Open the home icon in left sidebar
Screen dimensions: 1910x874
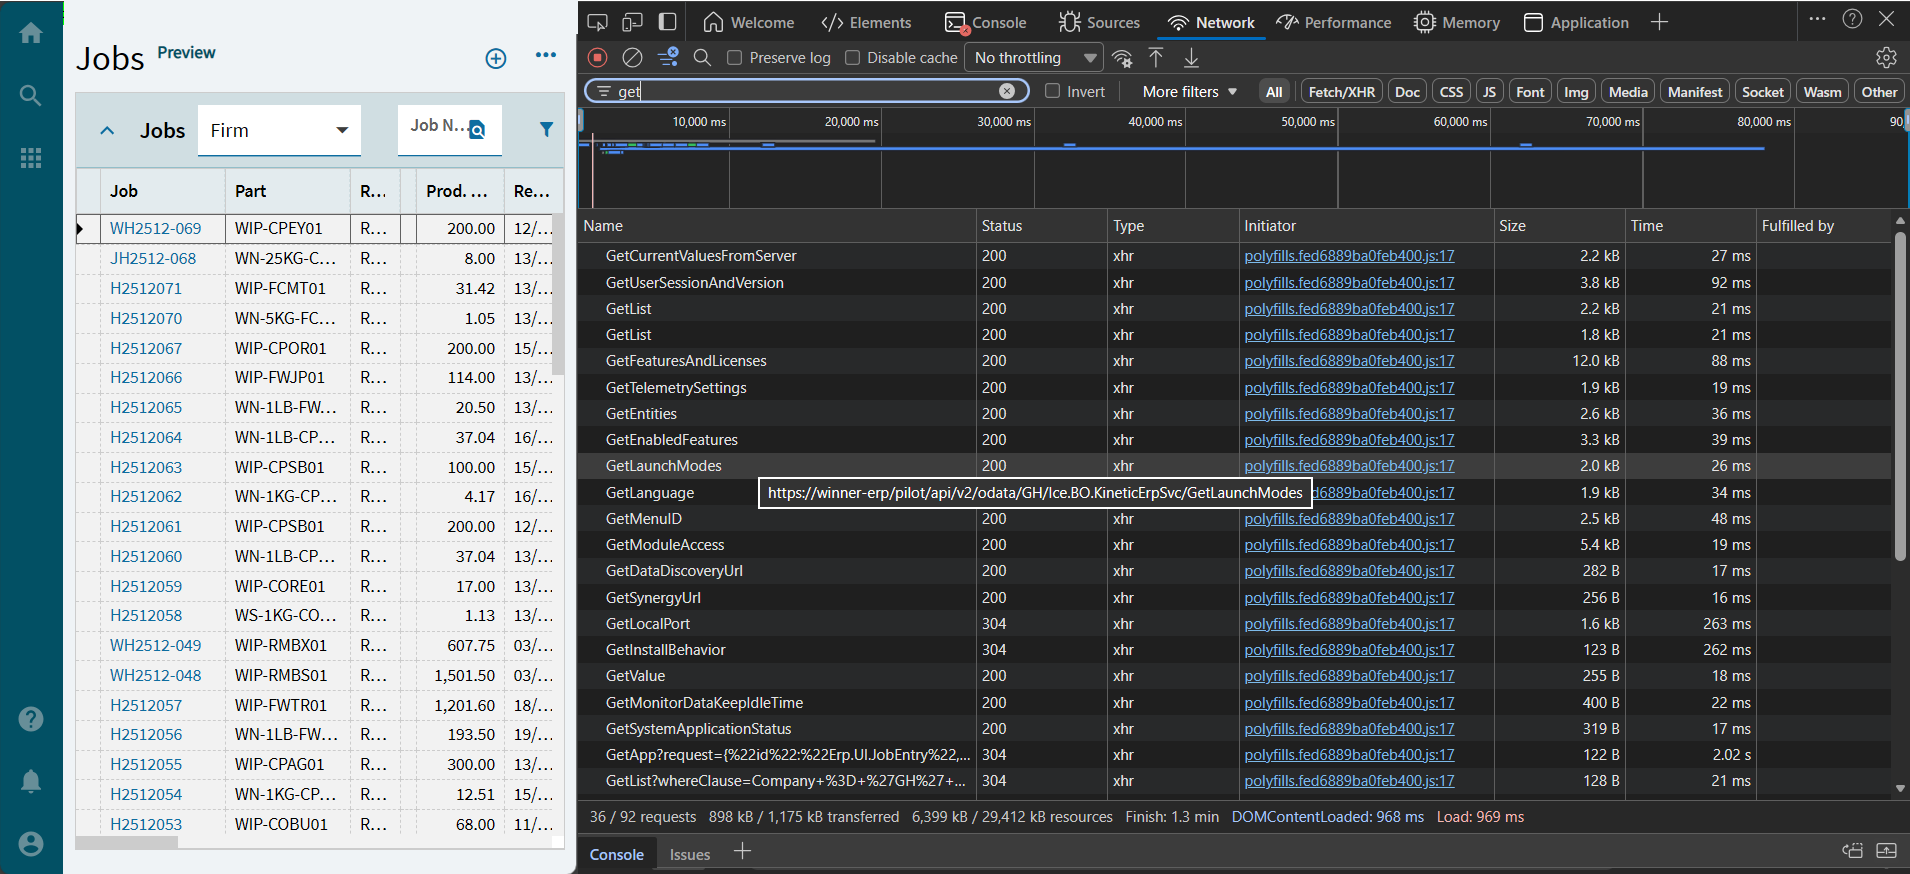click(x=31, y=33)
